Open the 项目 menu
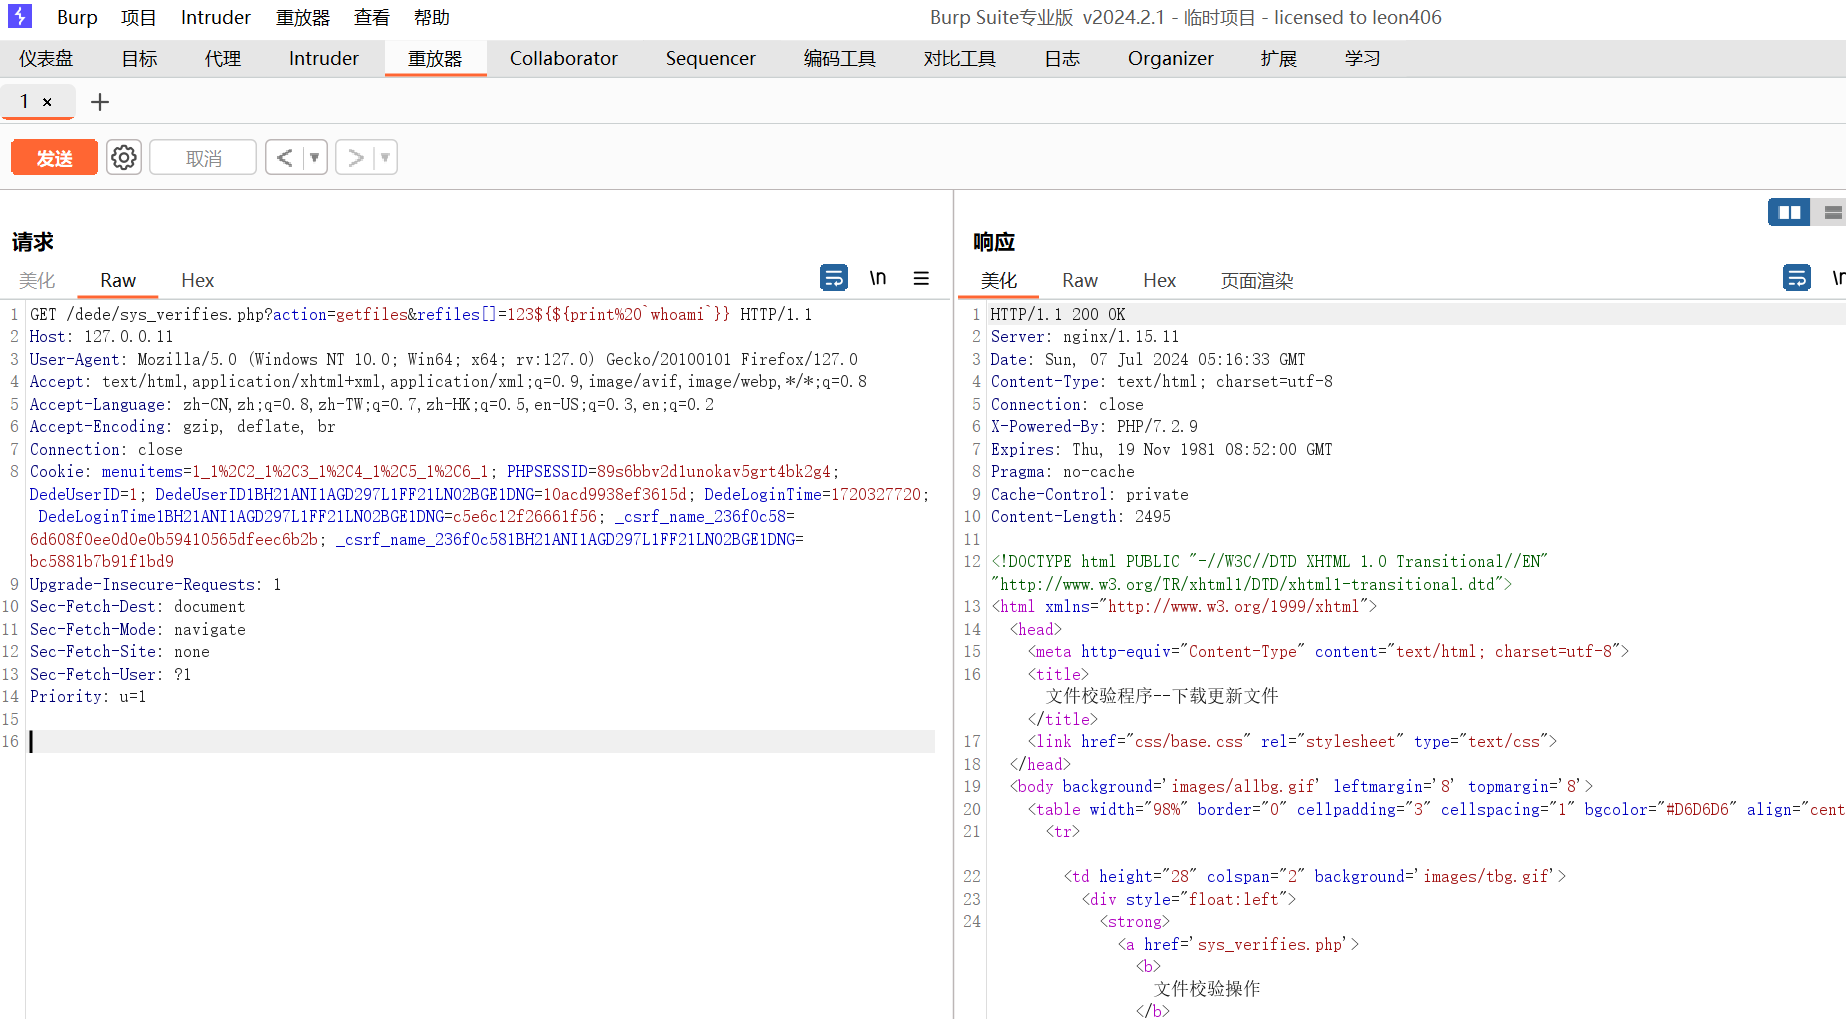The width and height of the screenshot is (1846, 1019). point(139,17)
